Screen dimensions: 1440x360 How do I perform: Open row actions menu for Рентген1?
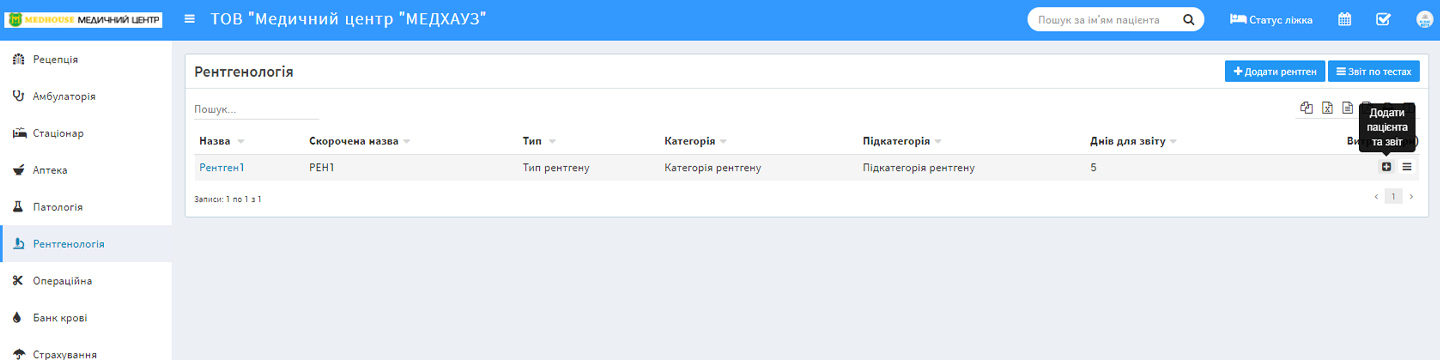click(1407, 167)
